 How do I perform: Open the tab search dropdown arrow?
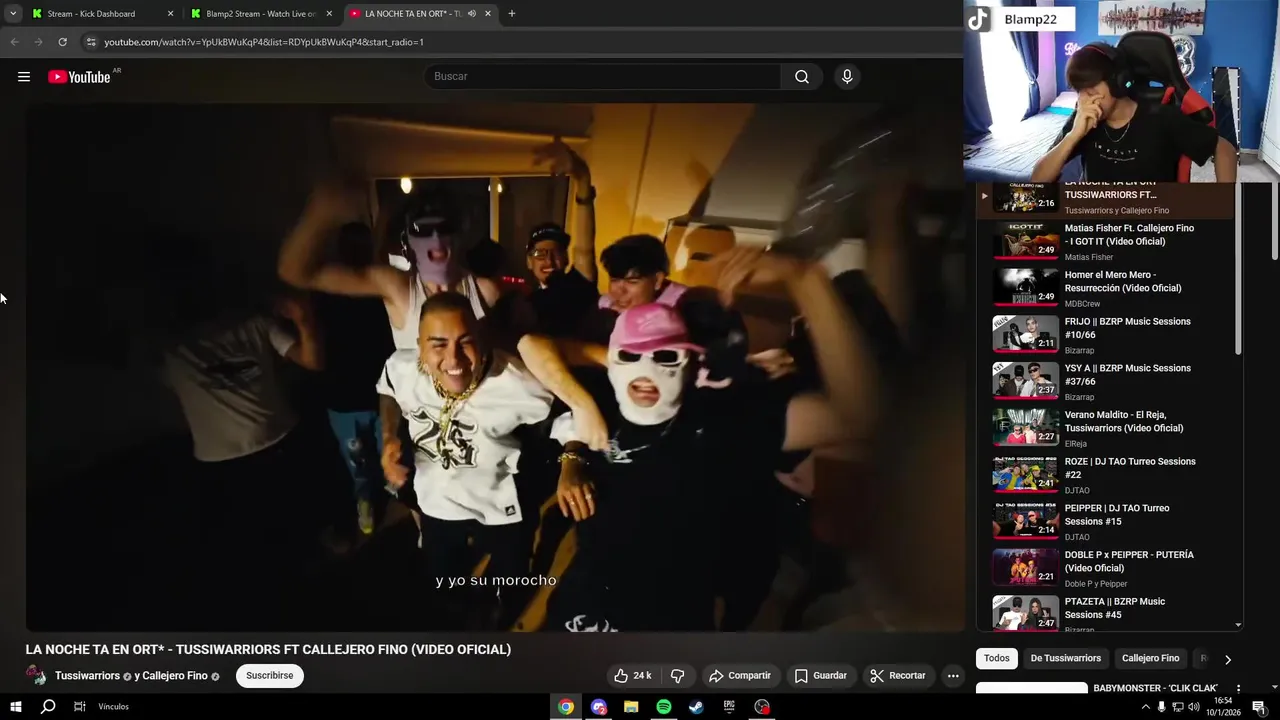[x=13, y=14]
